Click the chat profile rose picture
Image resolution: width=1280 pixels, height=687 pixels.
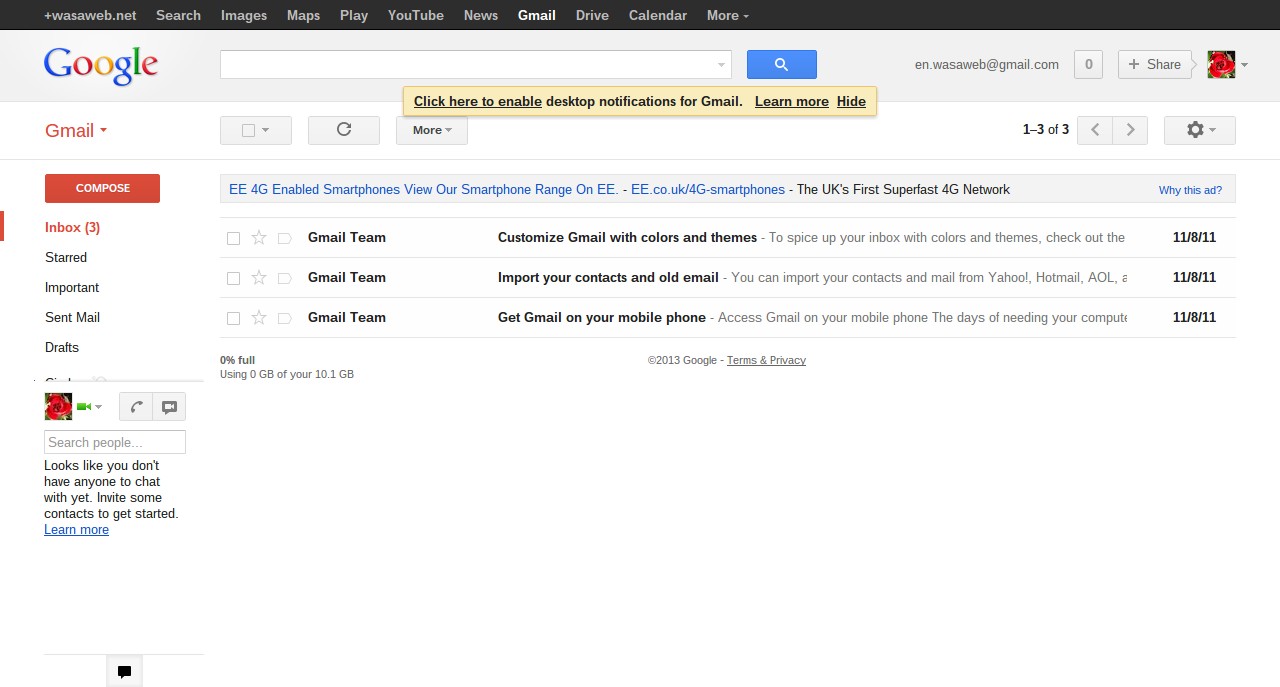58,406
